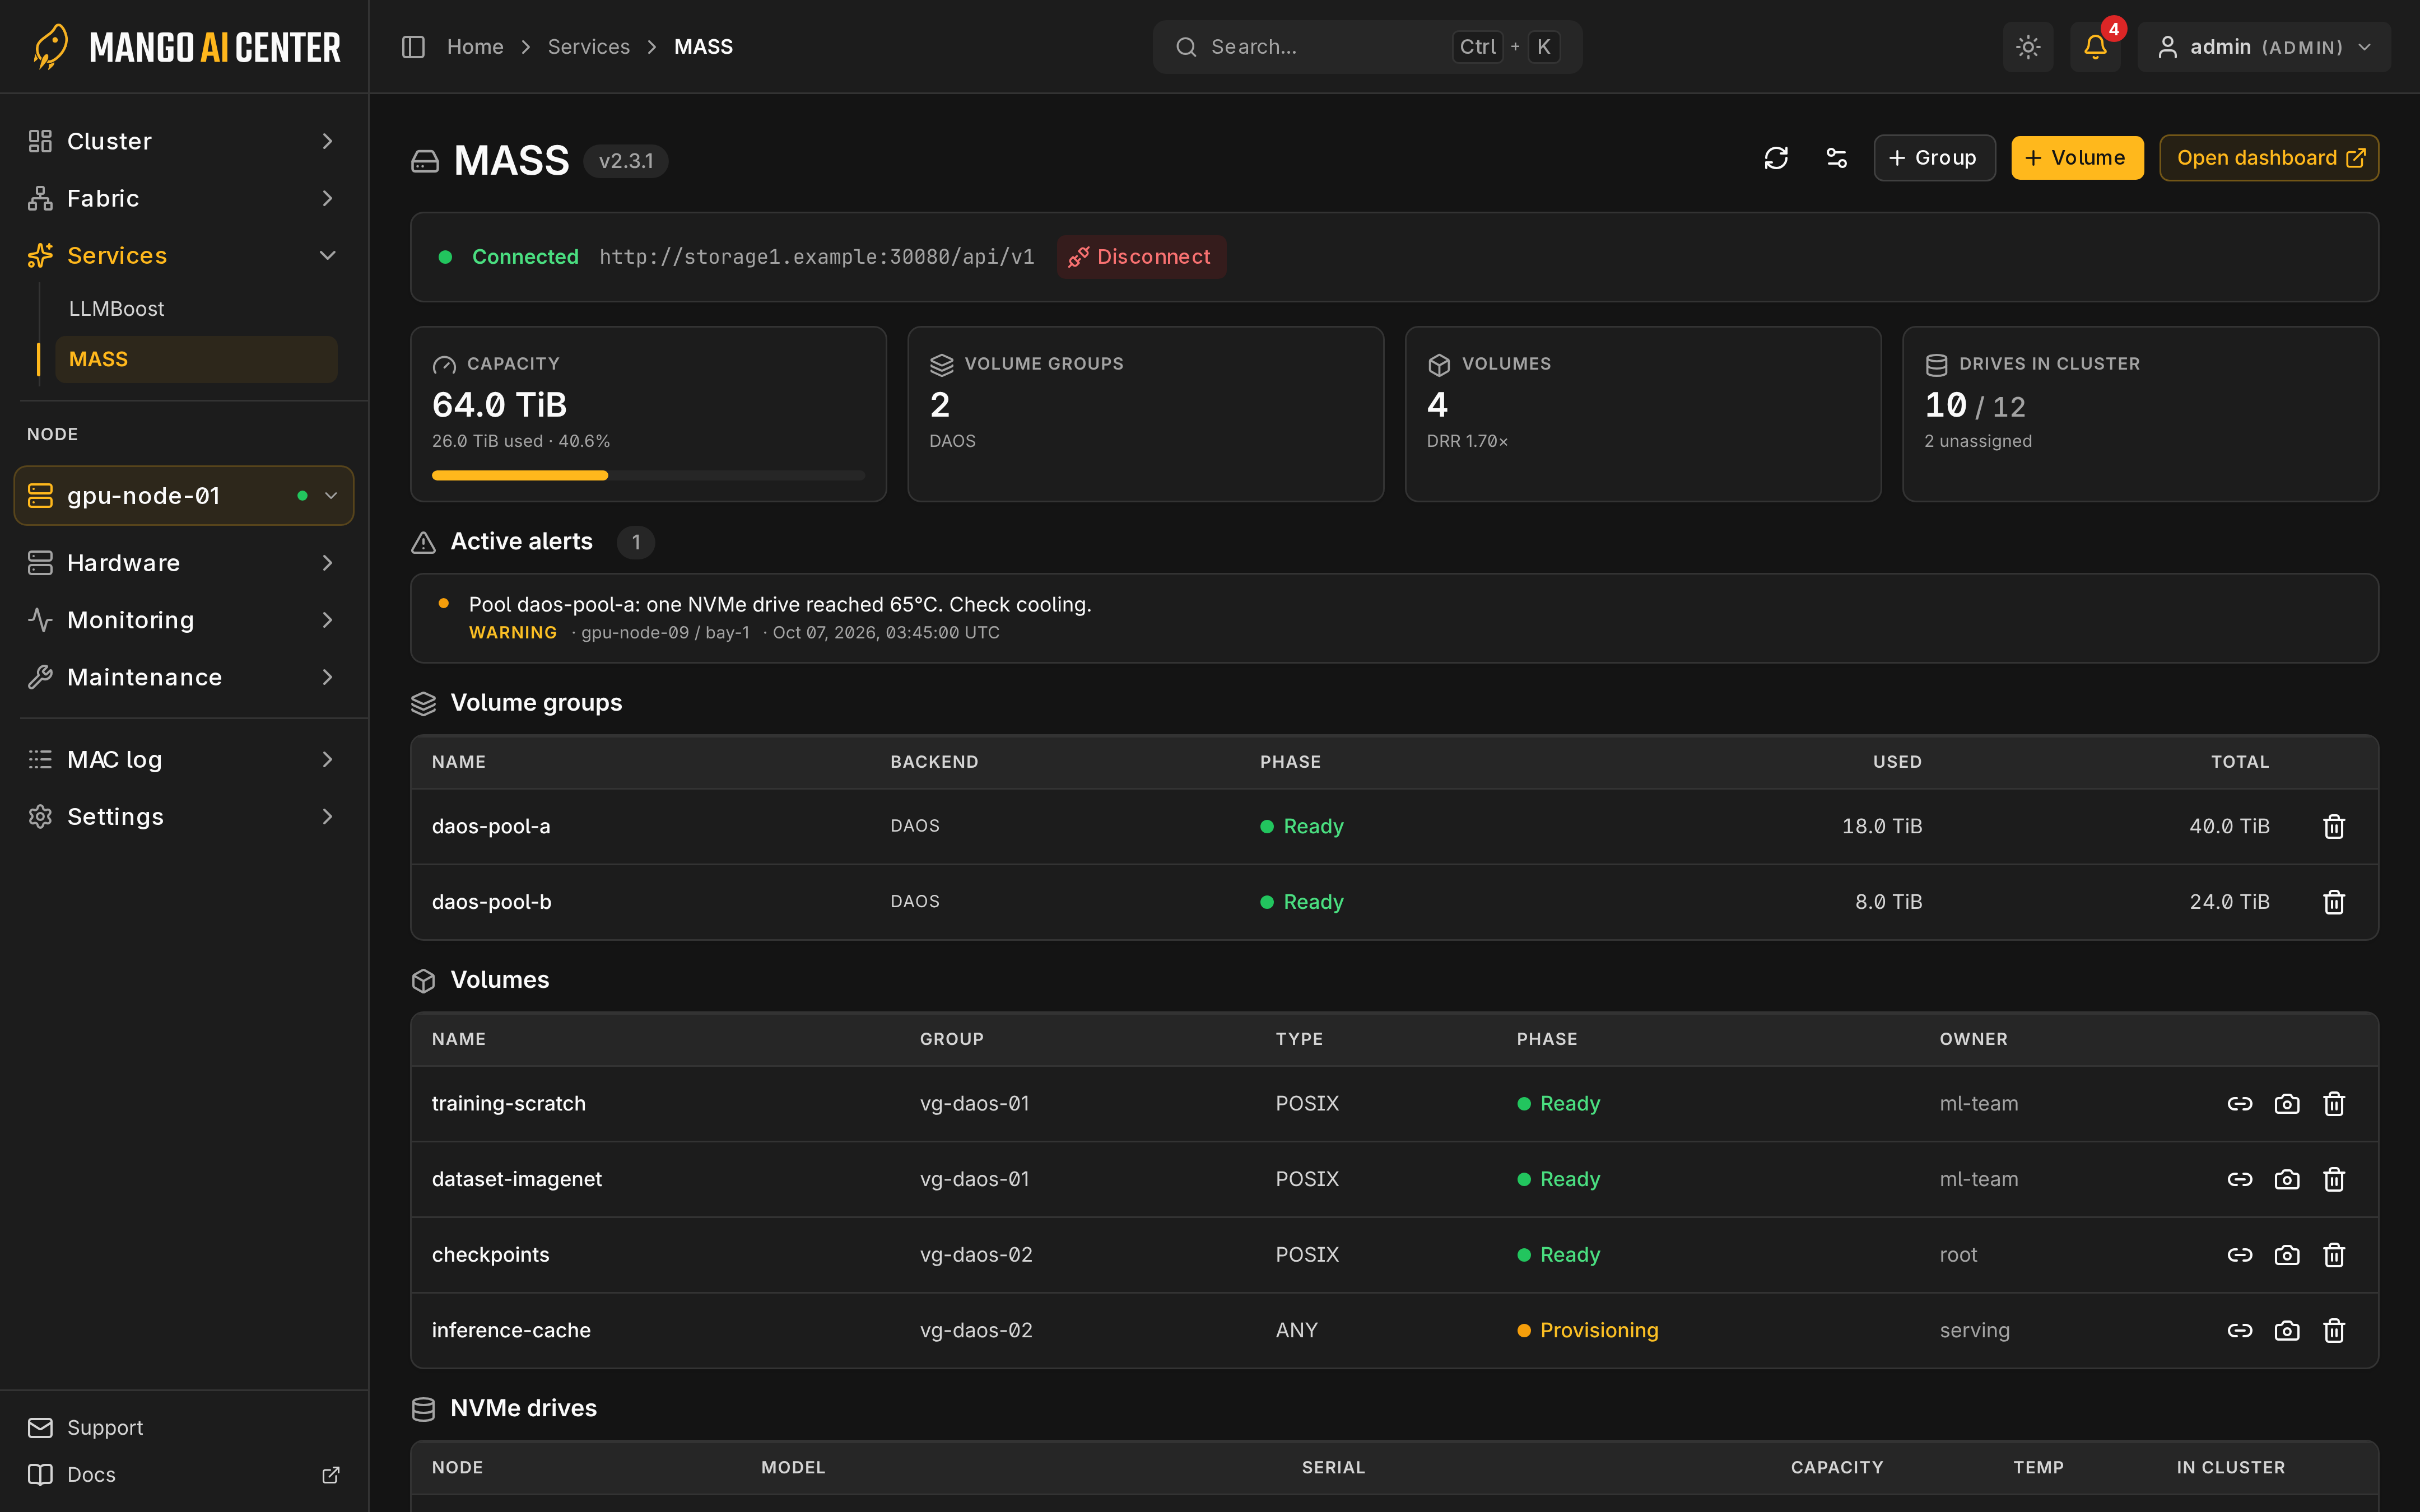Expand the Fabric menu
Screen dimensions: 2420x1512
click(184, 198)
